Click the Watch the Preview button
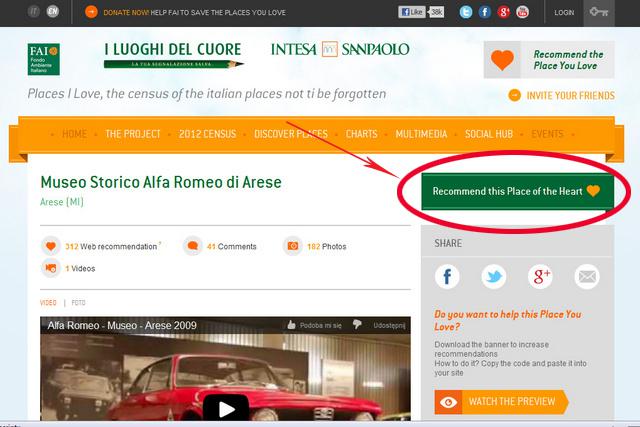 coord(501,402)
